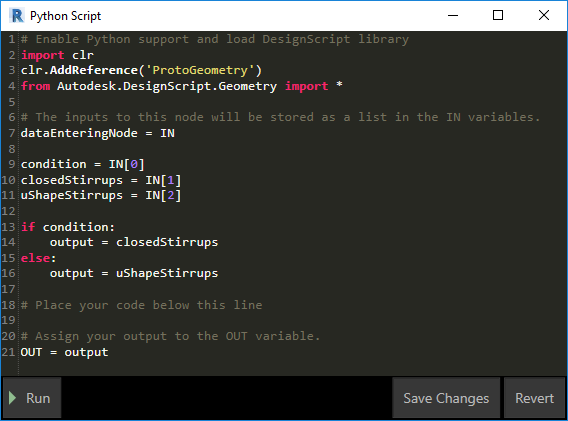Click the 'Place your code below' comment
This screenshot has height=421, width=568.
[142, 305]
